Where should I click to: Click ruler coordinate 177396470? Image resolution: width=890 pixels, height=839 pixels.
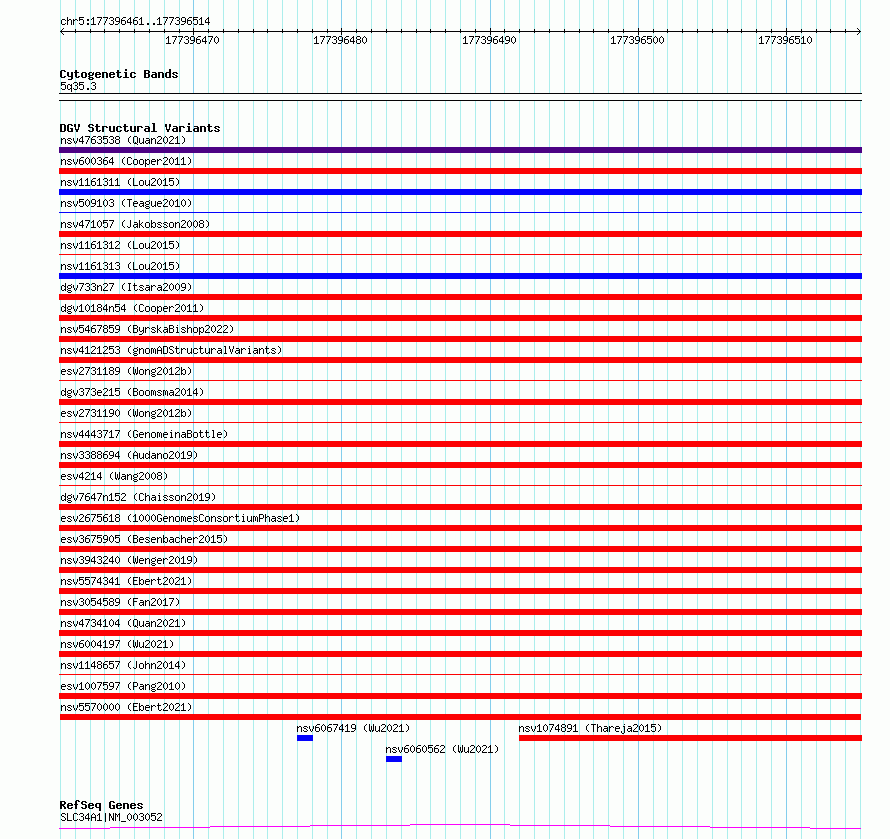(192, 40)
